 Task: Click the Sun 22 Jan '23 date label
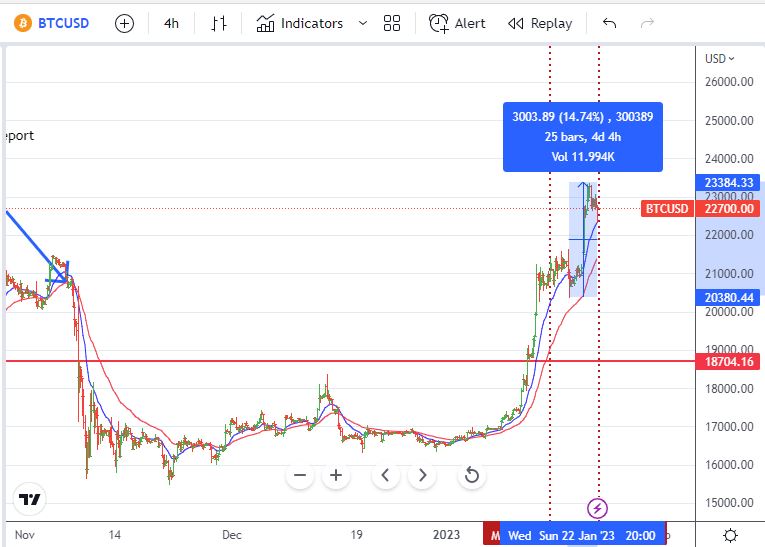coord(576,535)
